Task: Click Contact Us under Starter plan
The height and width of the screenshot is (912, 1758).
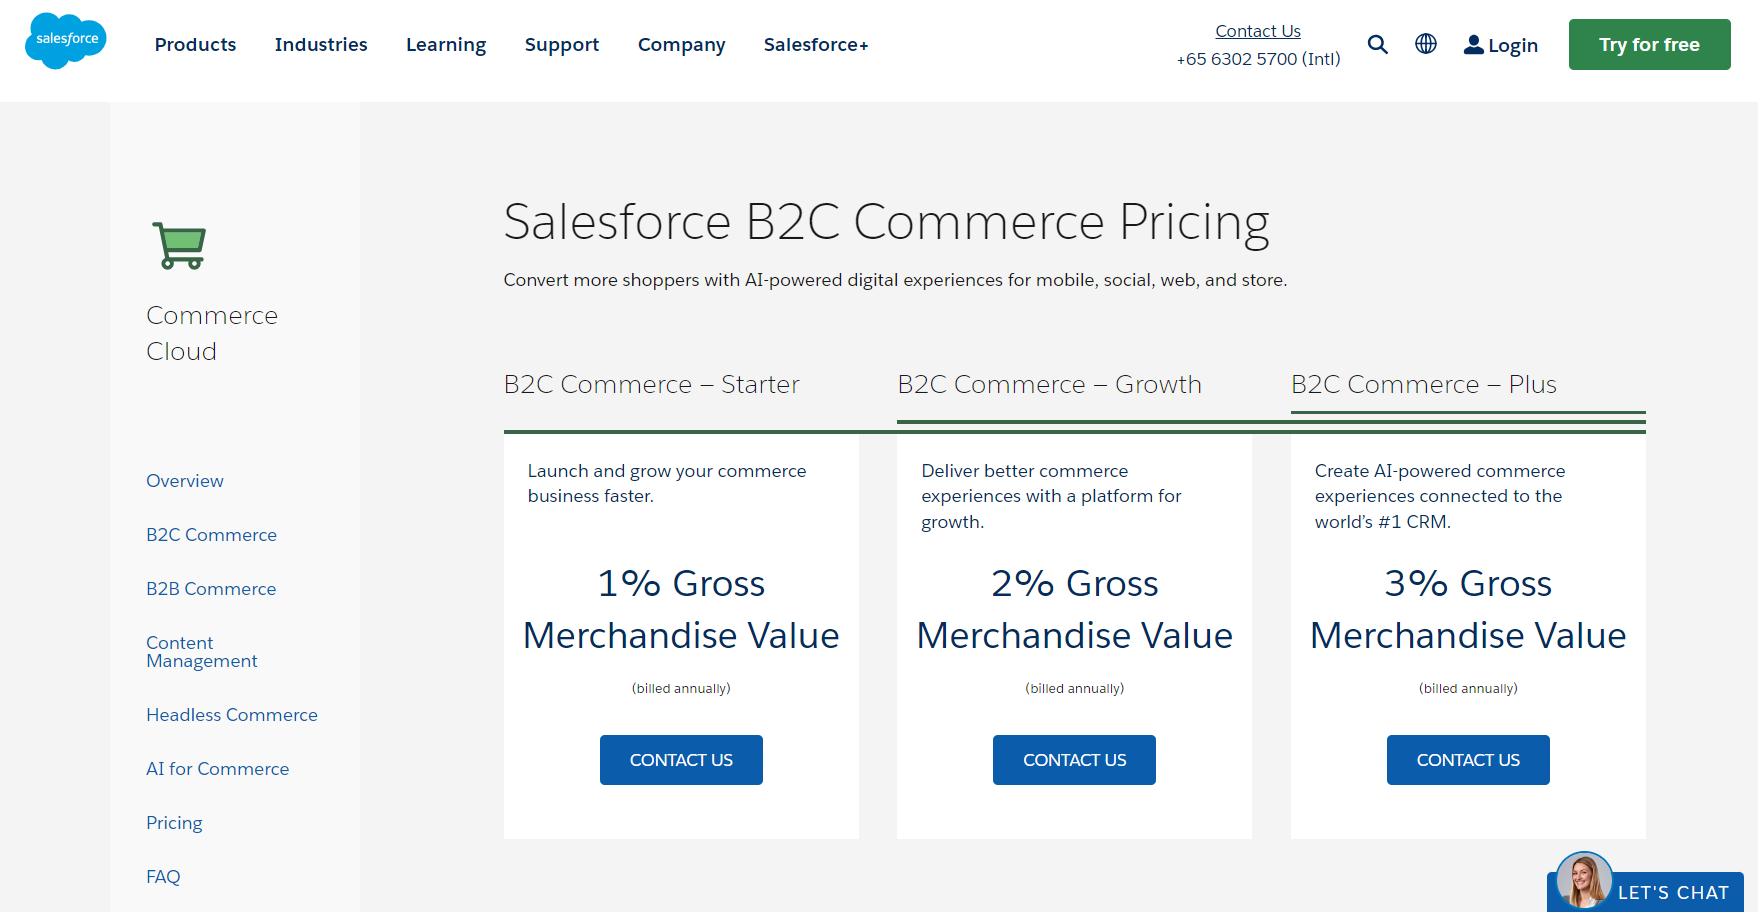Action: pyautogui.click(x=681, y=760)
